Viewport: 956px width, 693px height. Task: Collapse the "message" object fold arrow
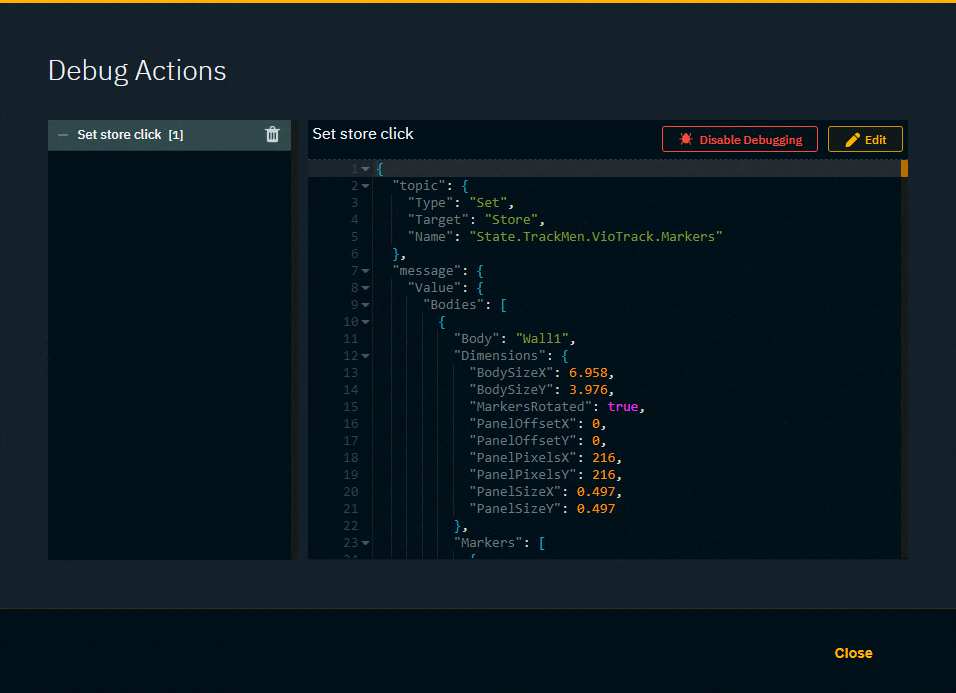pyautogui.click(x=364, y=270)
